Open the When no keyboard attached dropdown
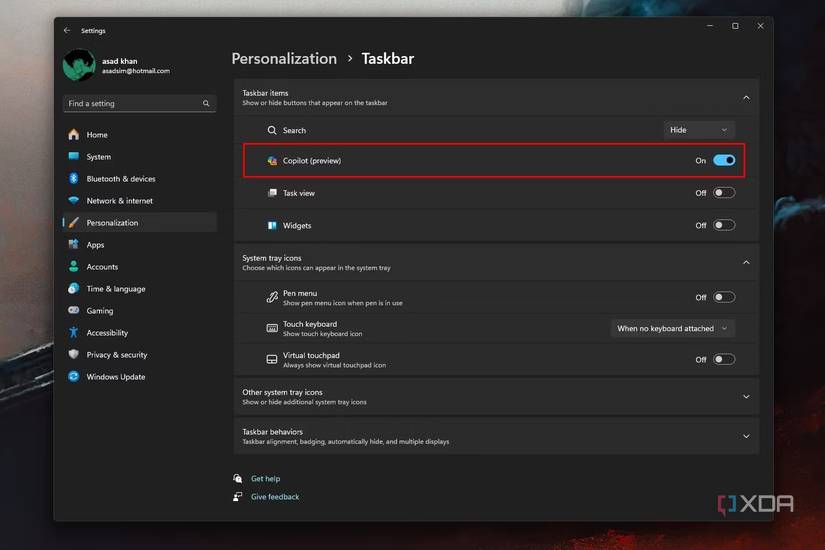 673,328
